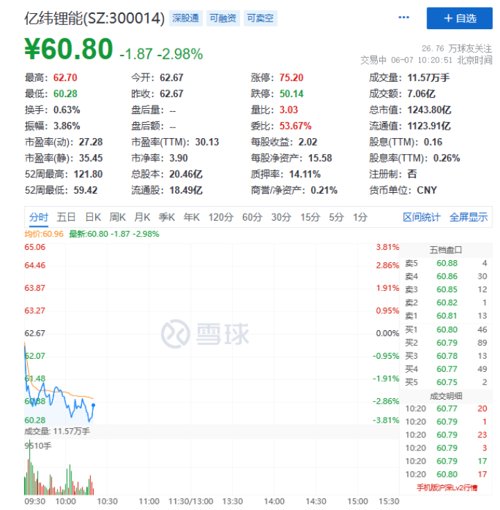
Task: Click the latest price point on the chart
Action: click(93, 405)
